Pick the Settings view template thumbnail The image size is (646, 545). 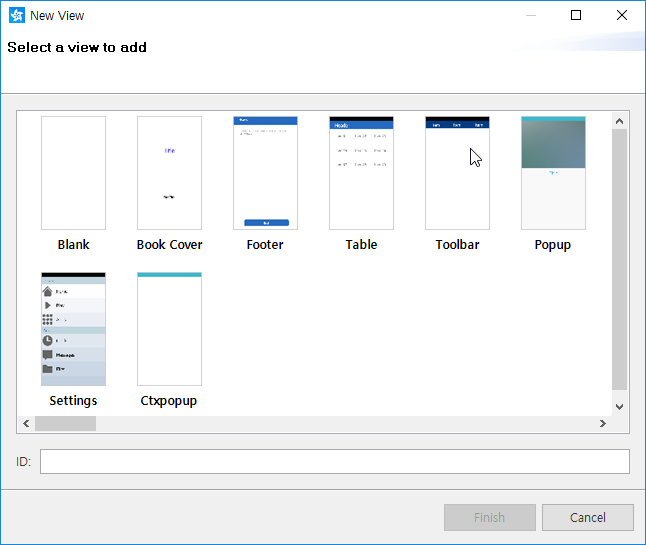[73, 328]
